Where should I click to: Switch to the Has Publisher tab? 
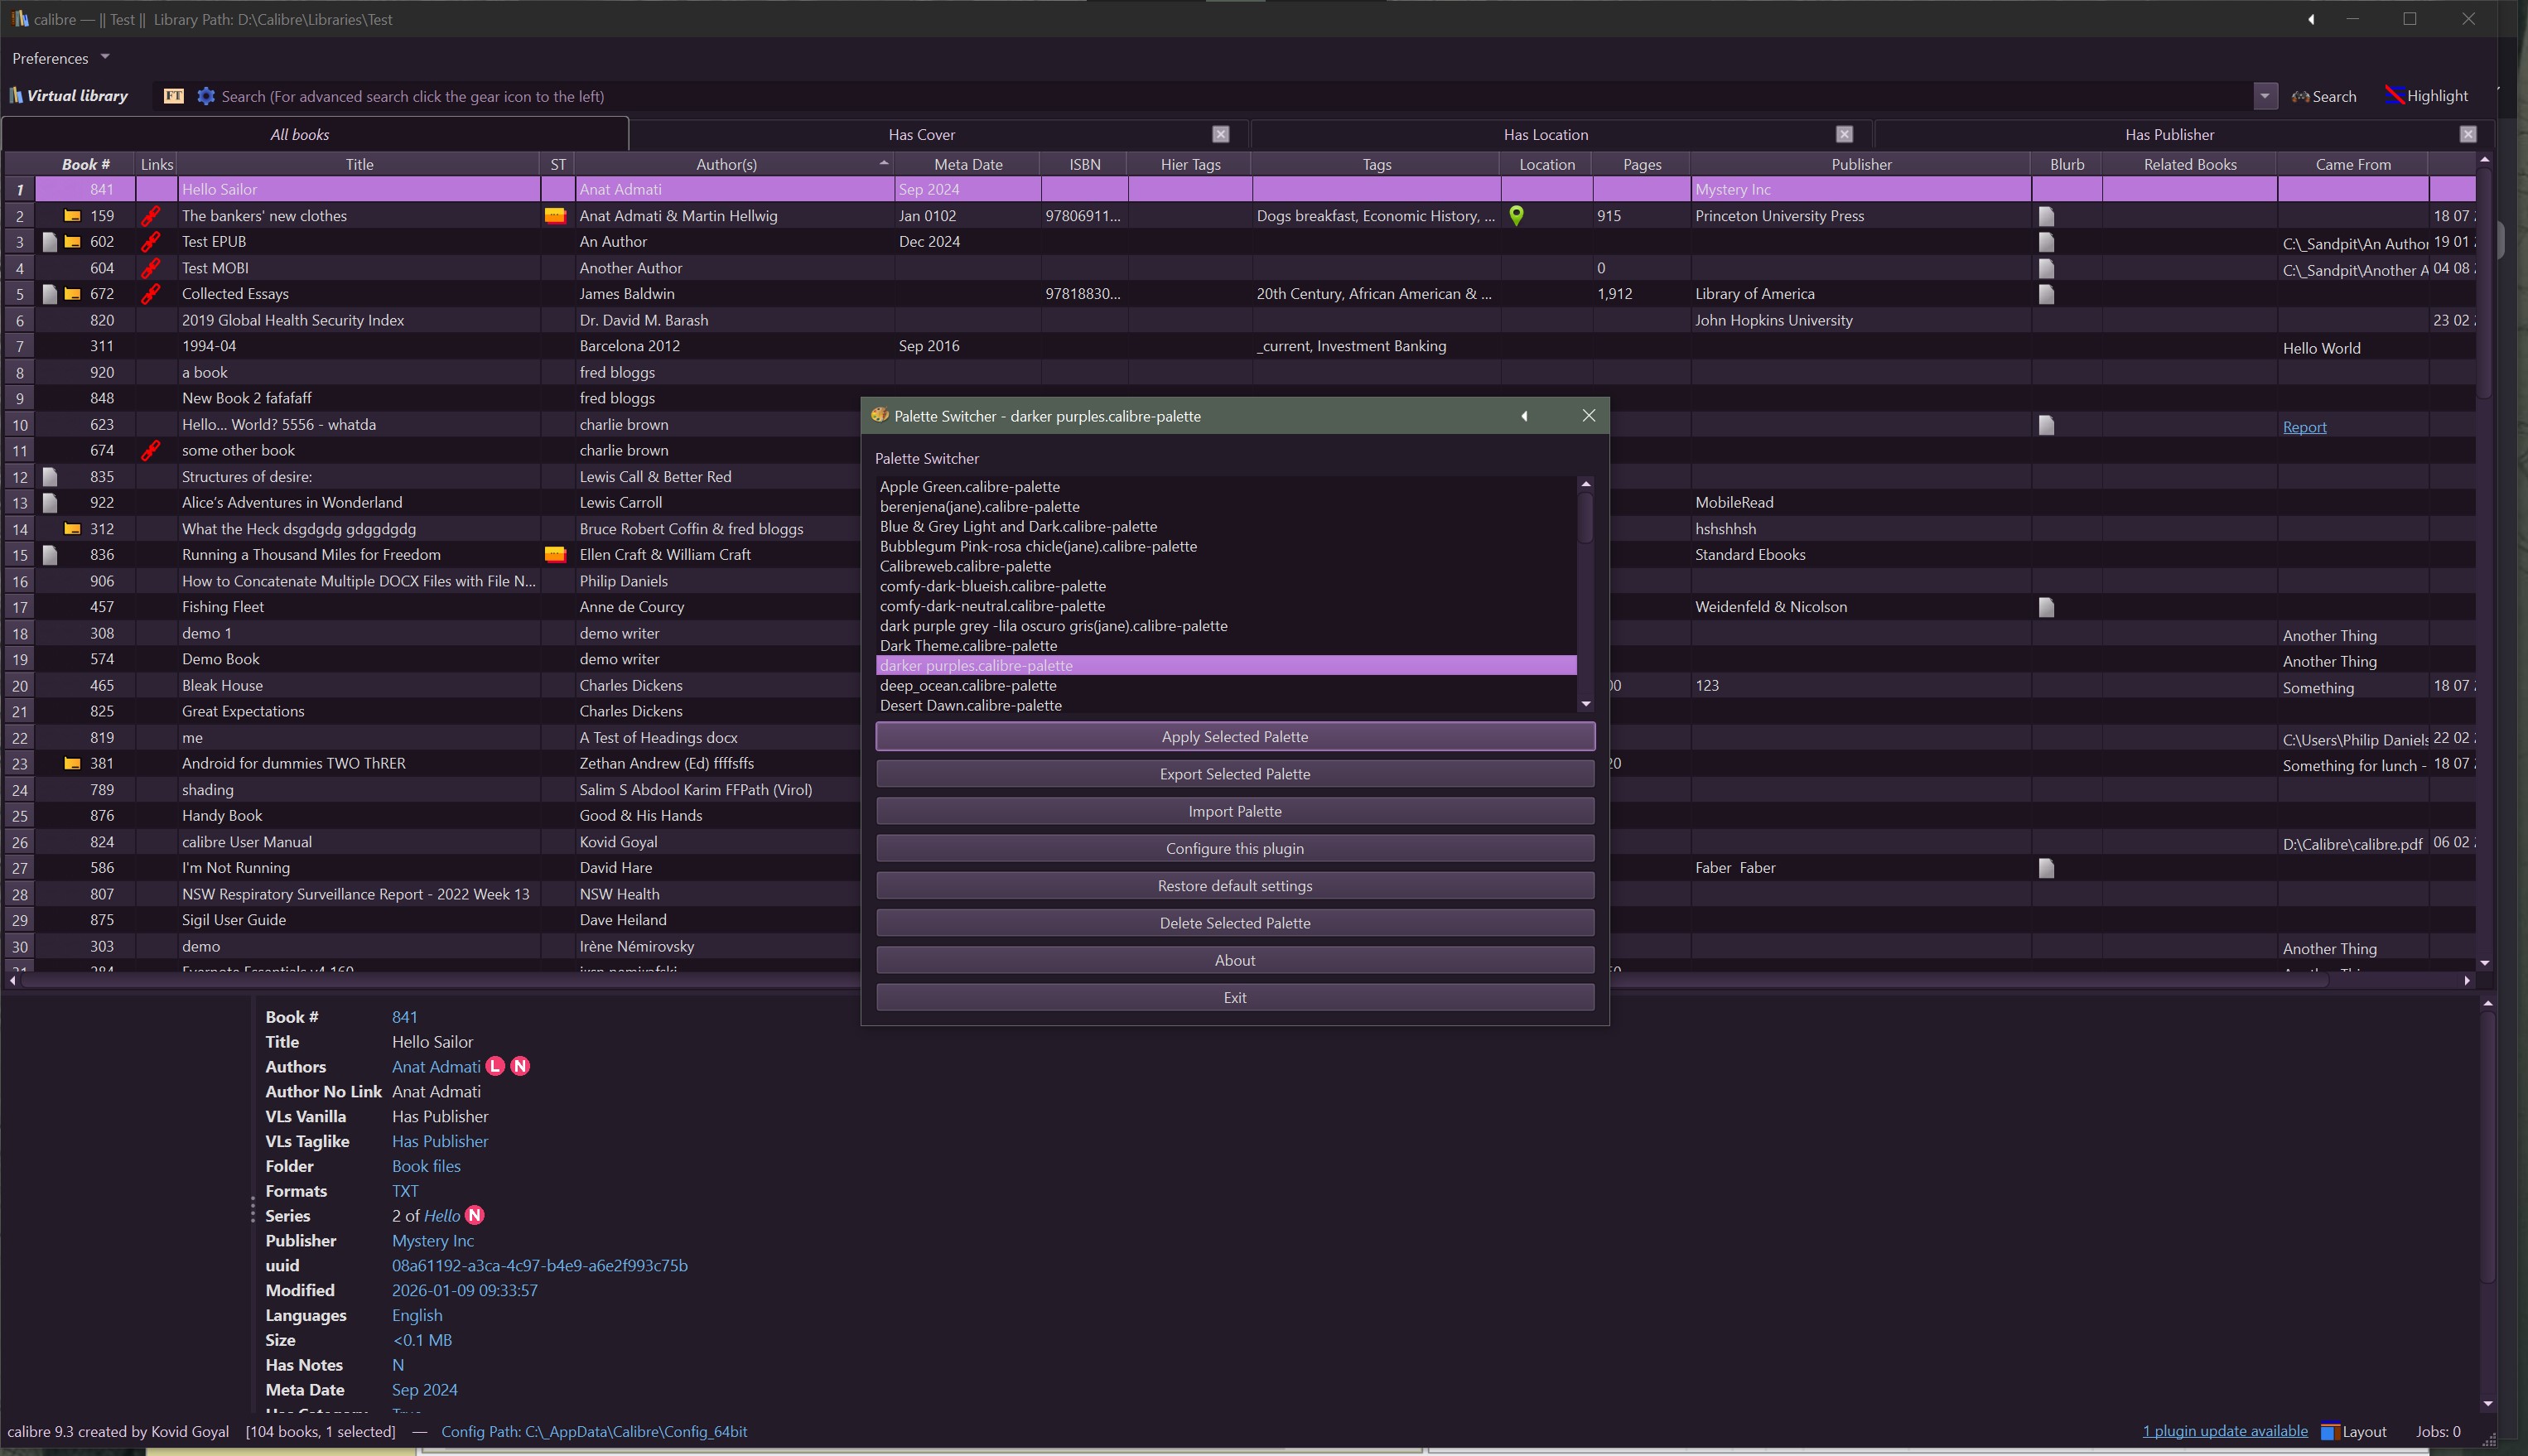click(x=2168, y=134)
